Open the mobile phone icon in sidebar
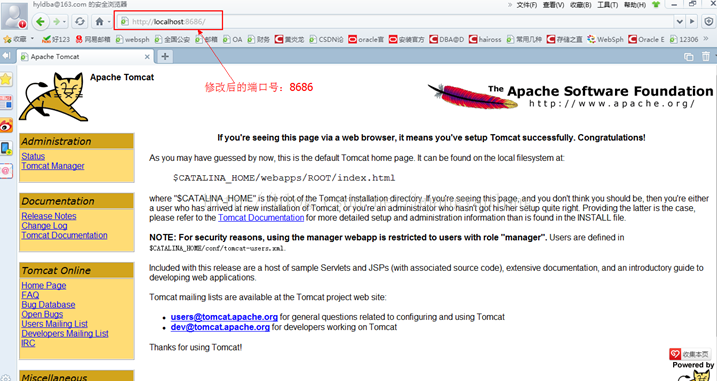 point(6,148)
